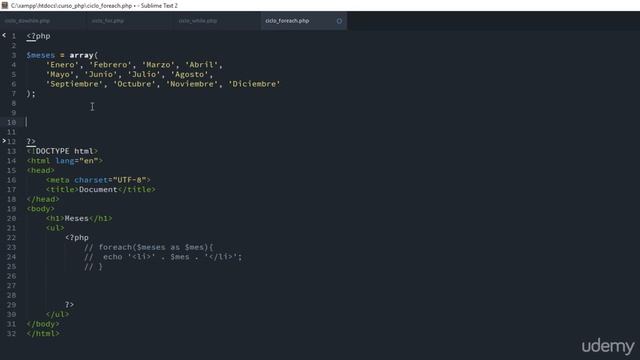Click the word Document in the title tag
640x360 pixels.
tap(98, 189)
